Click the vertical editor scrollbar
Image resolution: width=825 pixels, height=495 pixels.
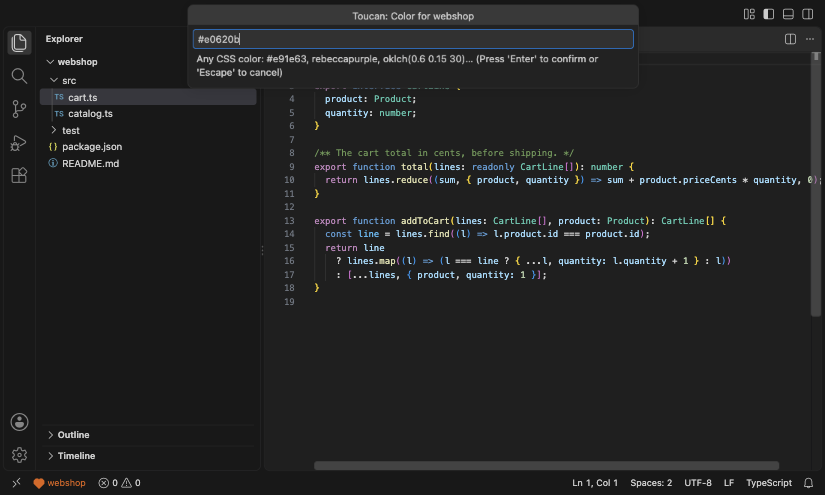point(816,184)
